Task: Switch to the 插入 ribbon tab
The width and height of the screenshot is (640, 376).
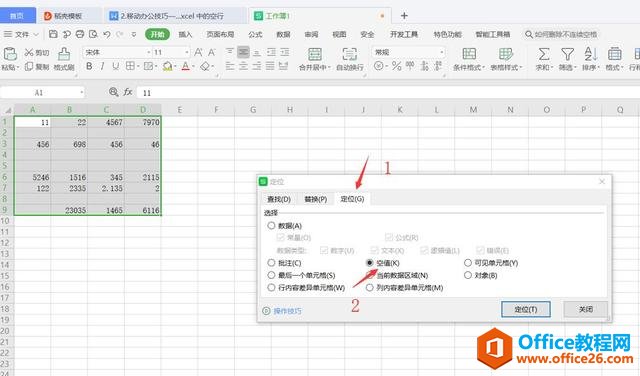Action: [185, 34]
